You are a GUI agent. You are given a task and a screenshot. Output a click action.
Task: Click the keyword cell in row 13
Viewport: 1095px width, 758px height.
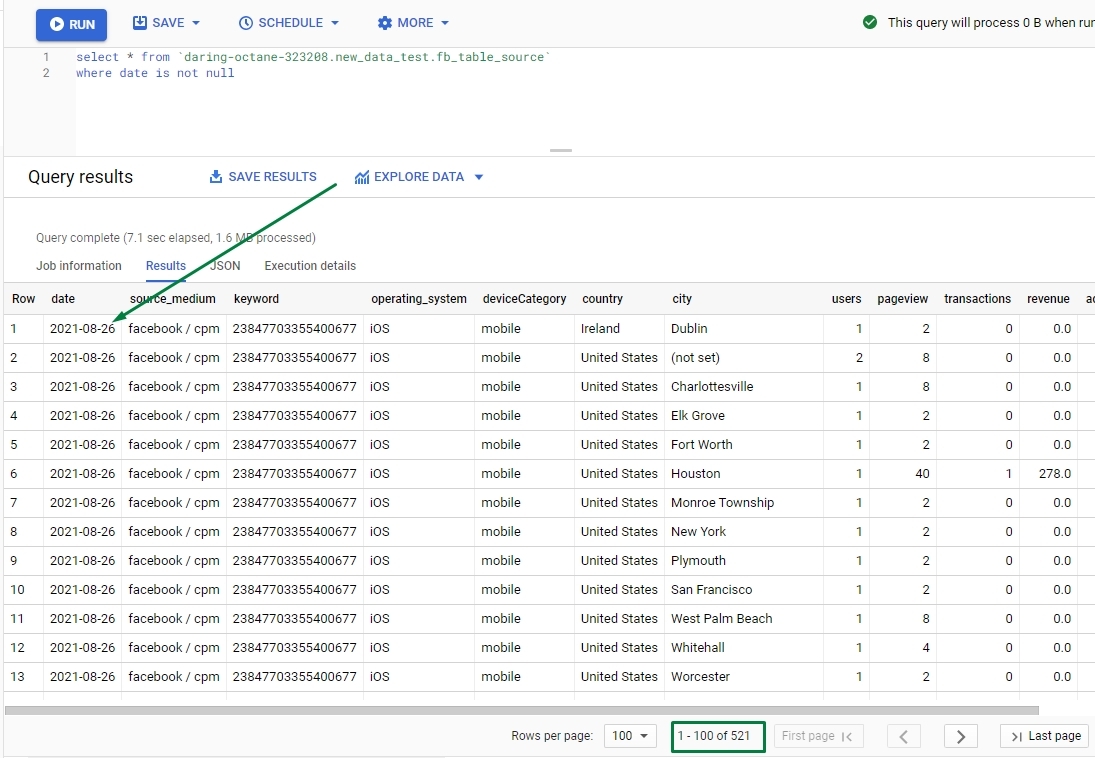point(294,676)
